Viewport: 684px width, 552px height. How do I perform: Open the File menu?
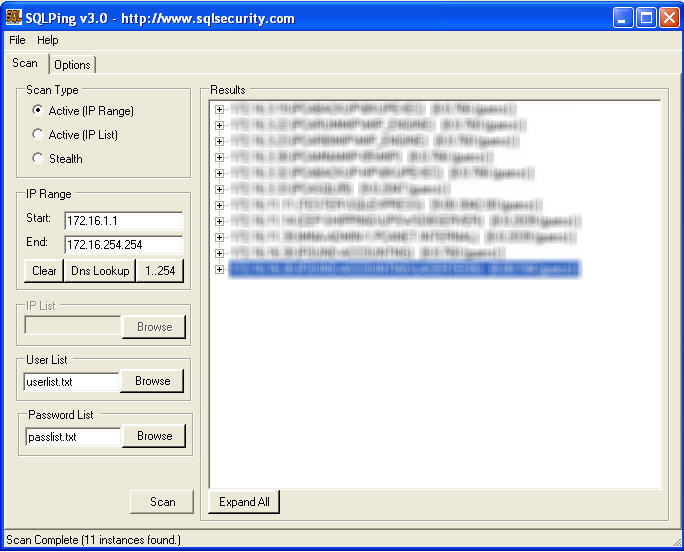[17, 40]
